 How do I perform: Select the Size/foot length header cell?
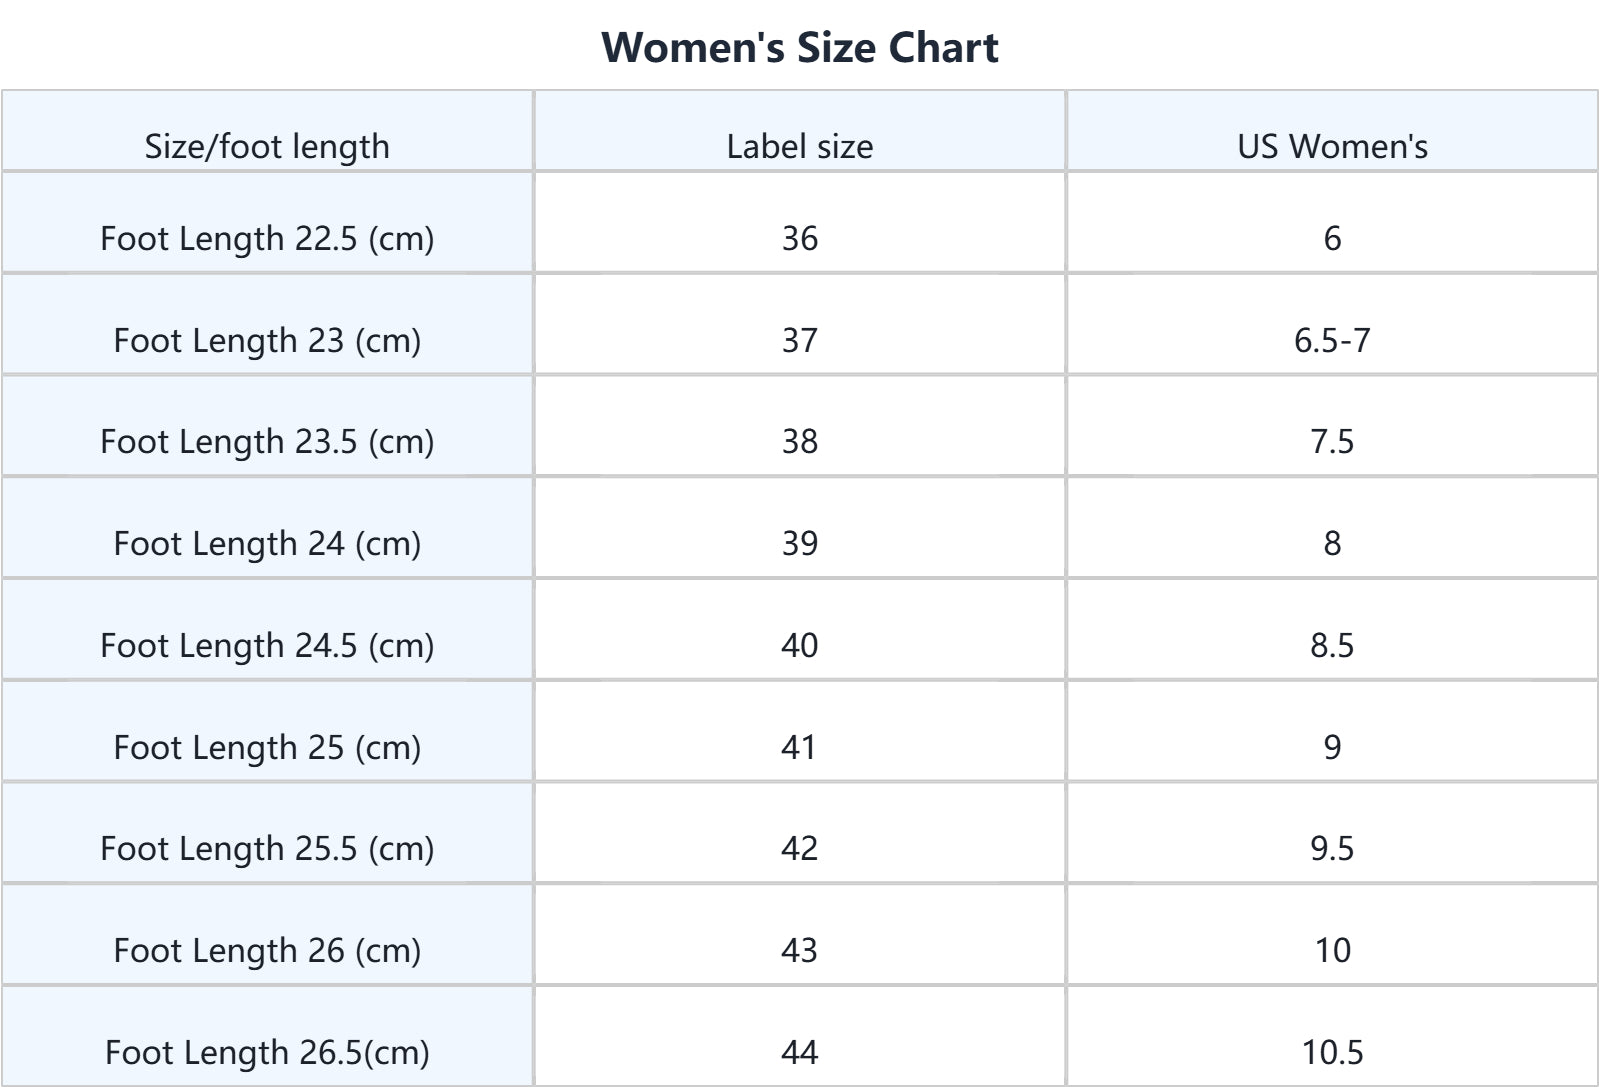click(x=267, y=146)
